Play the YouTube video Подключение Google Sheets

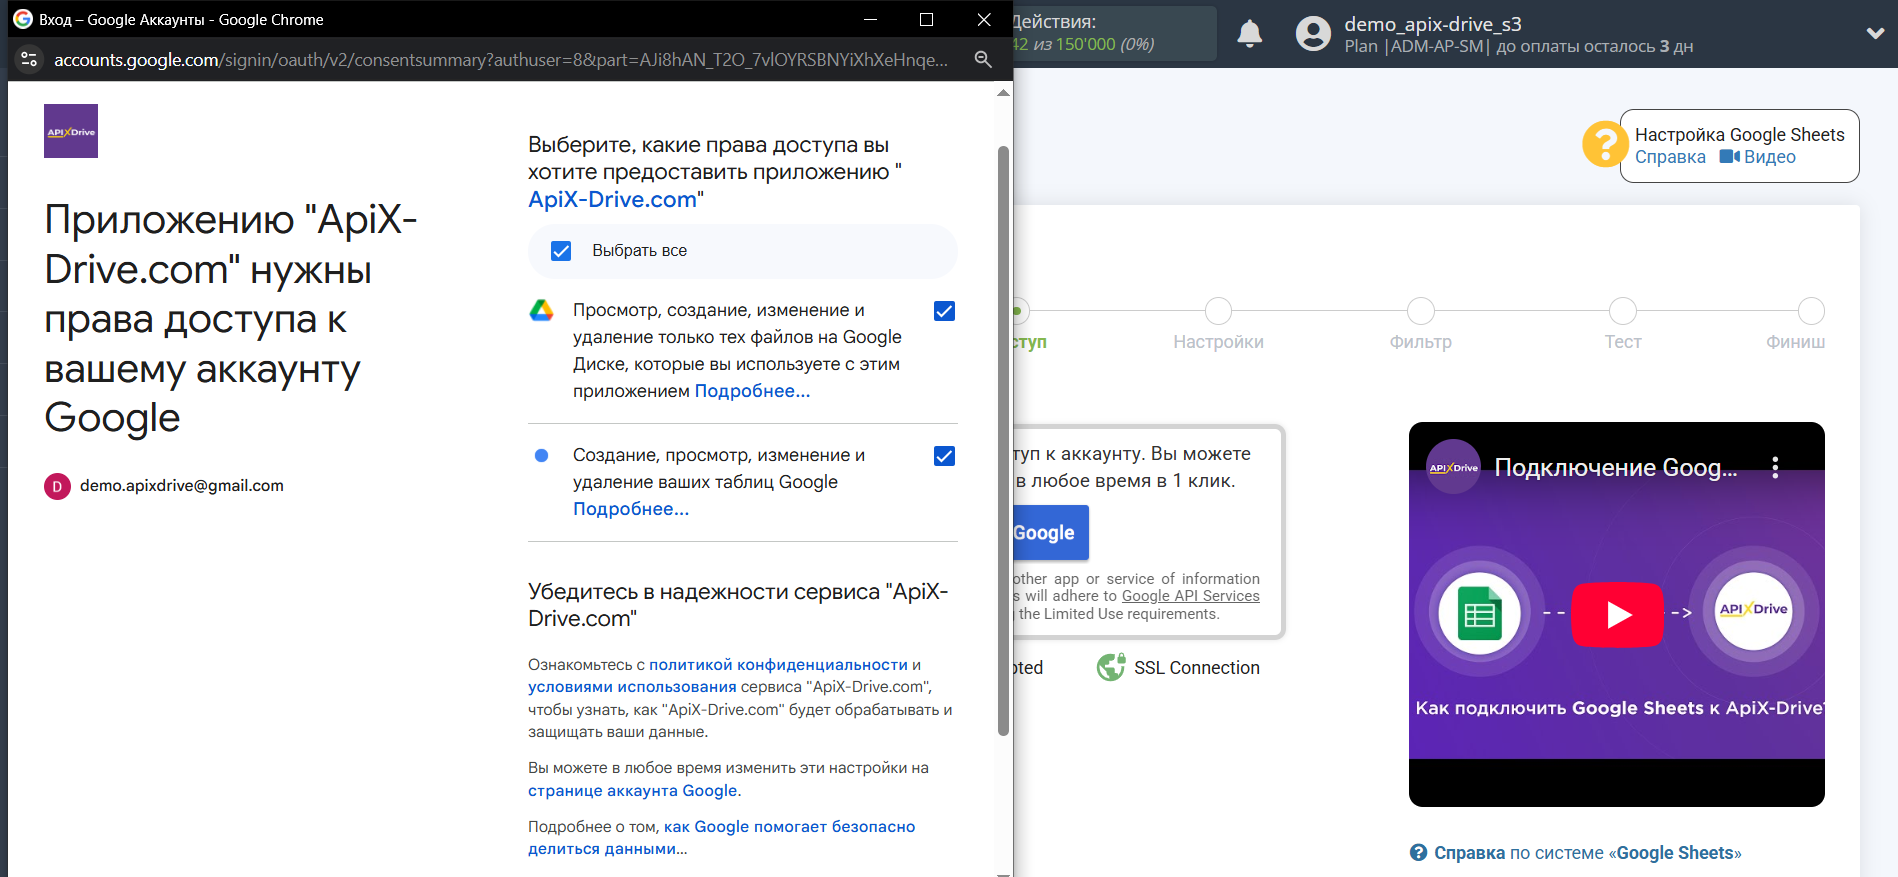[x=1617, y=614]
